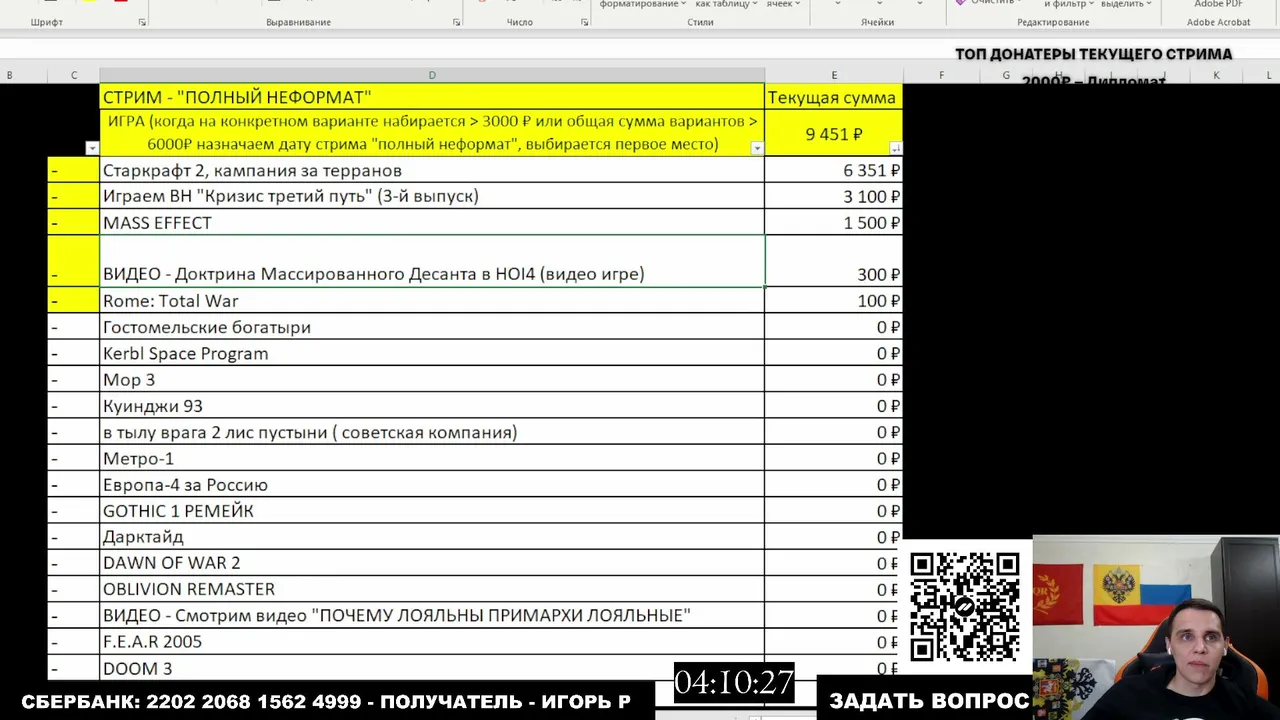Select column B header
The height and width of the screenshot is (720, 1280).
10,75
